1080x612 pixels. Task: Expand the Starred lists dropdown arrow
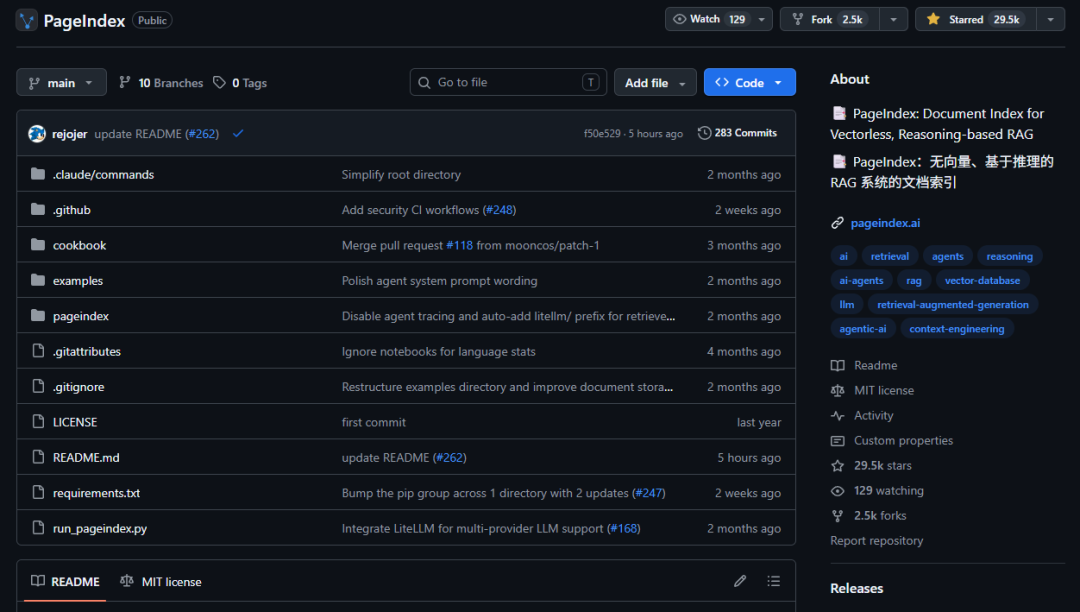pos(1050,19)
